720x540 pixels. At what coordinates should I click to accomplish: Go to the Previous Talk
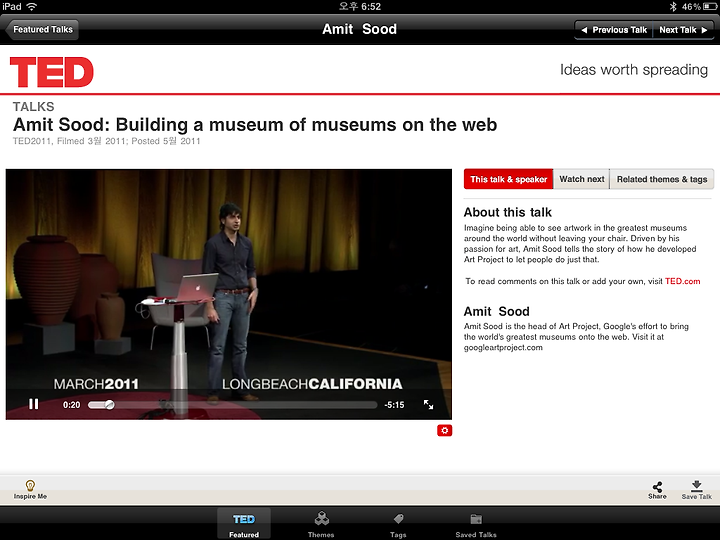(x=613, y=30)
